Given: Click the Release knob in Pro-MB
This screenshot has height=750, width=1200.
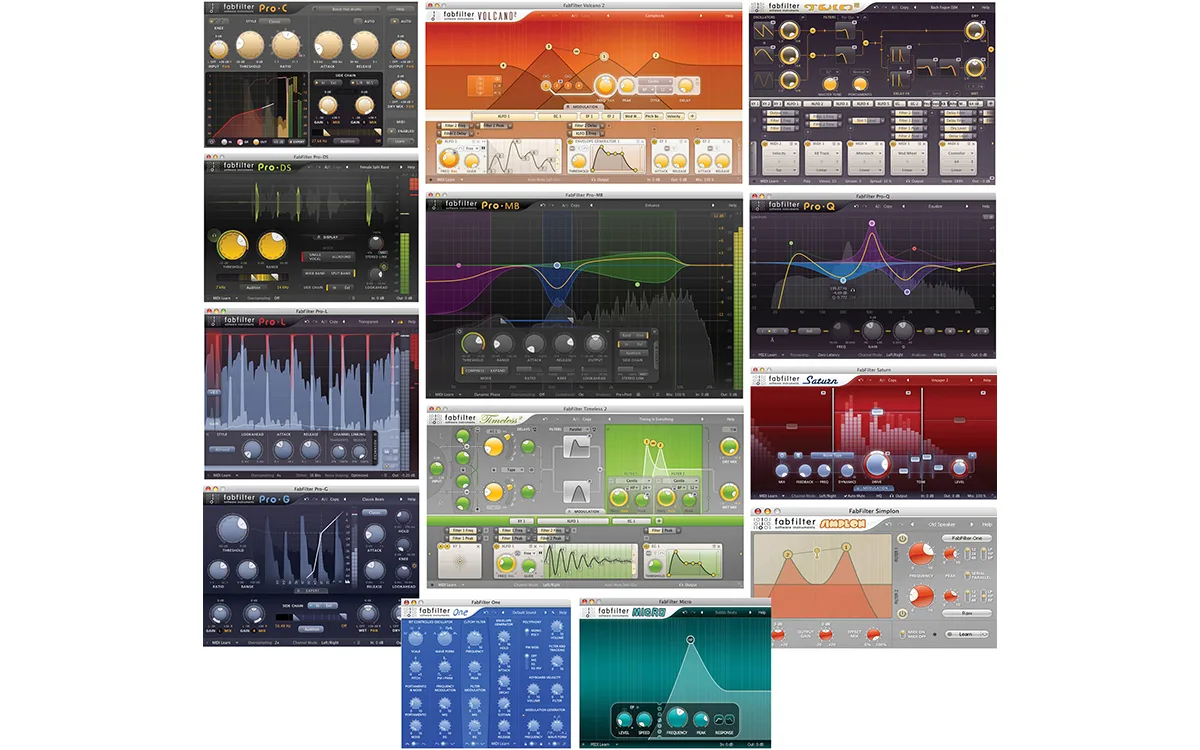Looking at the screenshot, I should click(x=564, y=344).
